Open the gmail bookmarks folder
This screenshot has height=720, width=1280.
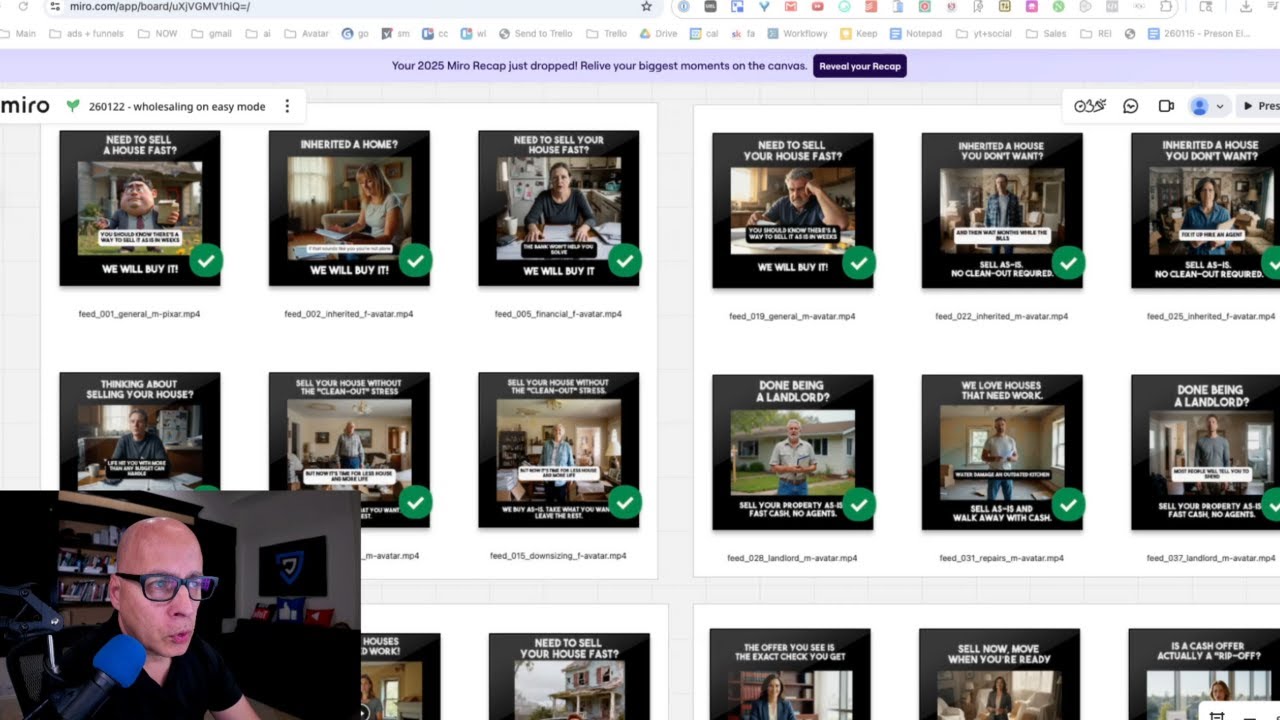tap(211, 33)
